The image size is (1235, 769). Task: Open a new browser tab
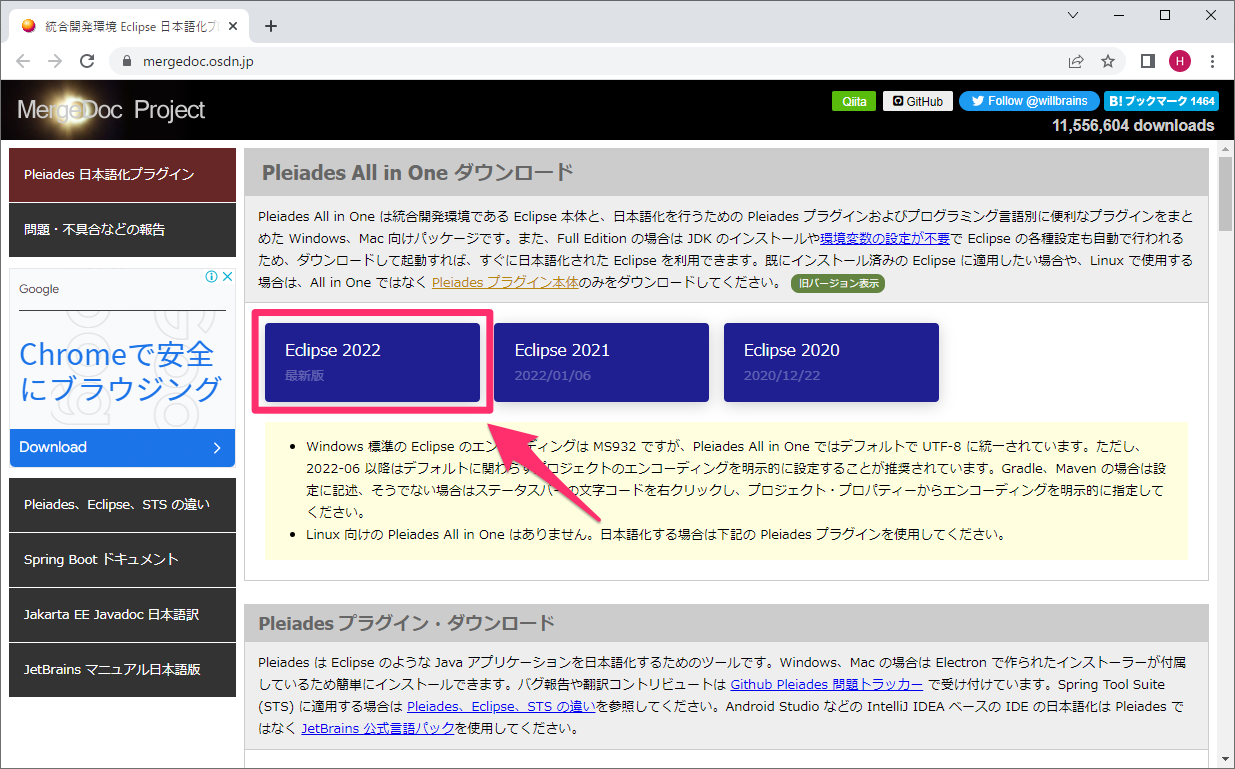(270, 26)
